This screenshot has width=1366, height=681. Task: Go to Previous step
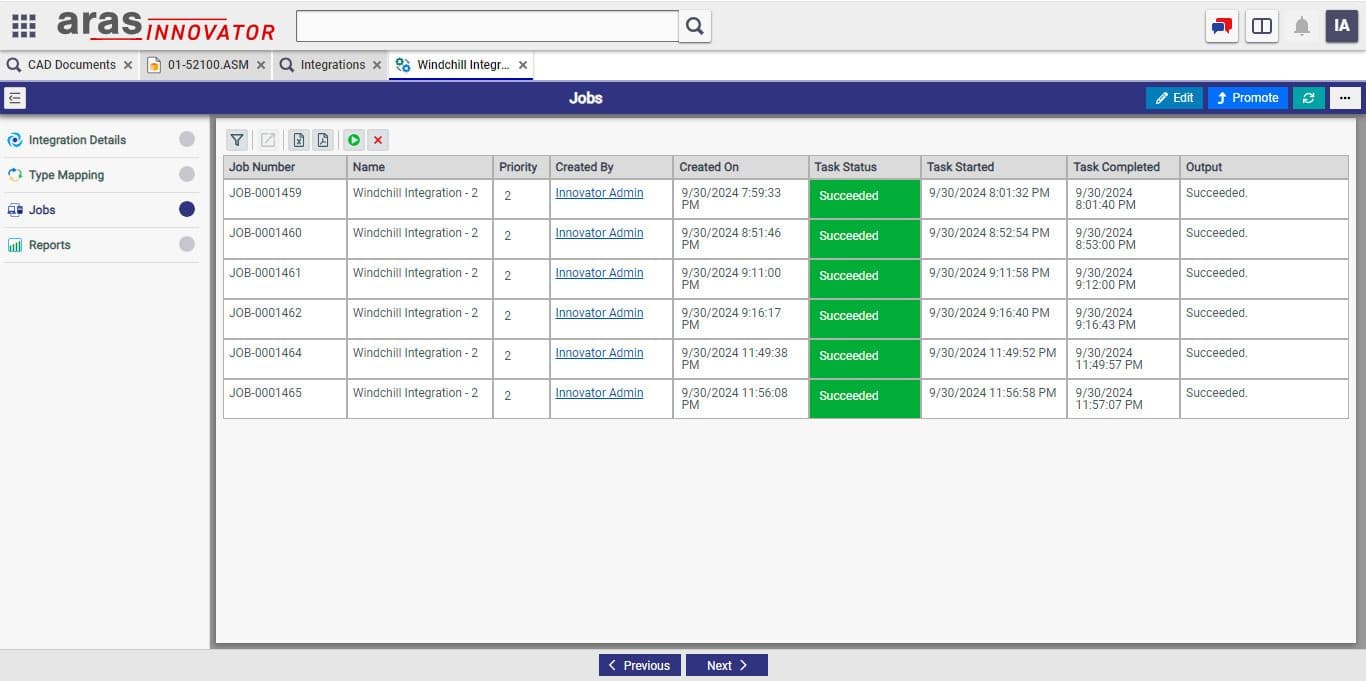click(x=640, y=665)
